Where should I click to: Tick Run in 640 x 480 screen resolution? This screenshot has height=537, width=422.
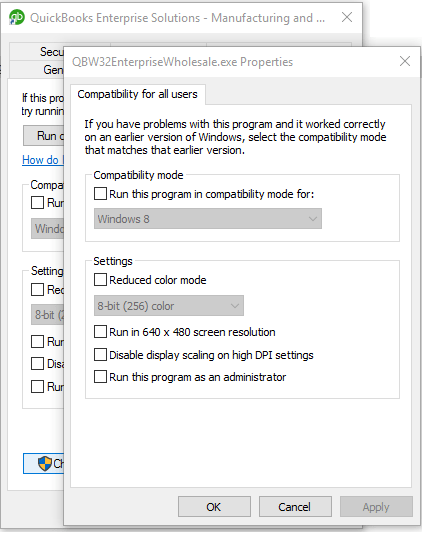point(100,332)
